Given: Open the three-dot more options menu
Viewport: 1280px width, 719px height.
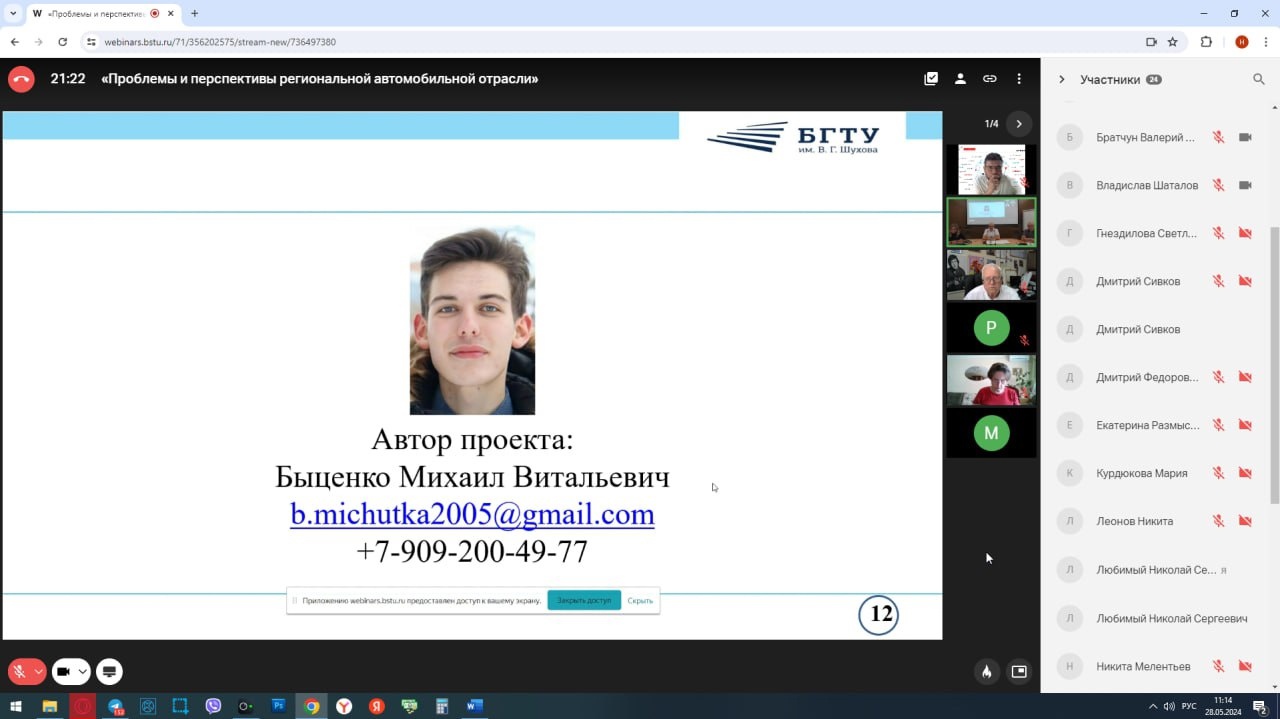Looking at the screenshot, I should (1019, 79).
